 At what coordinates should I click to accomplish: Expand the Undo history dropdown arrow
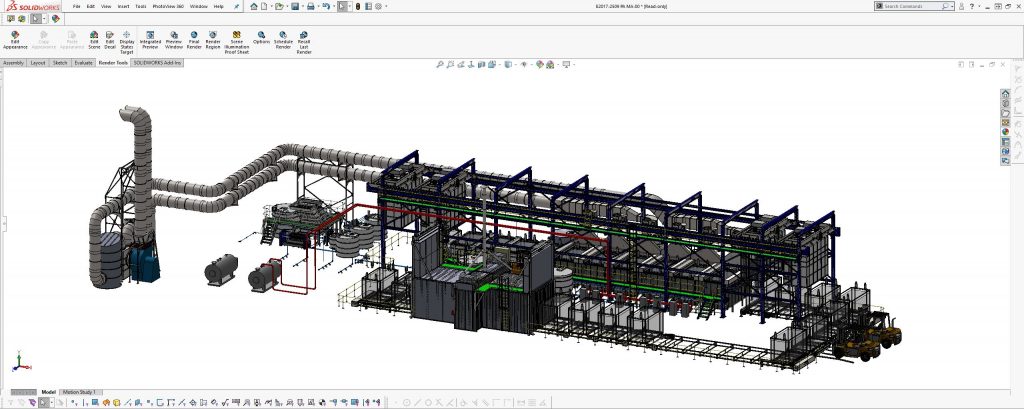pyautogui.click(x=332, y=6)
